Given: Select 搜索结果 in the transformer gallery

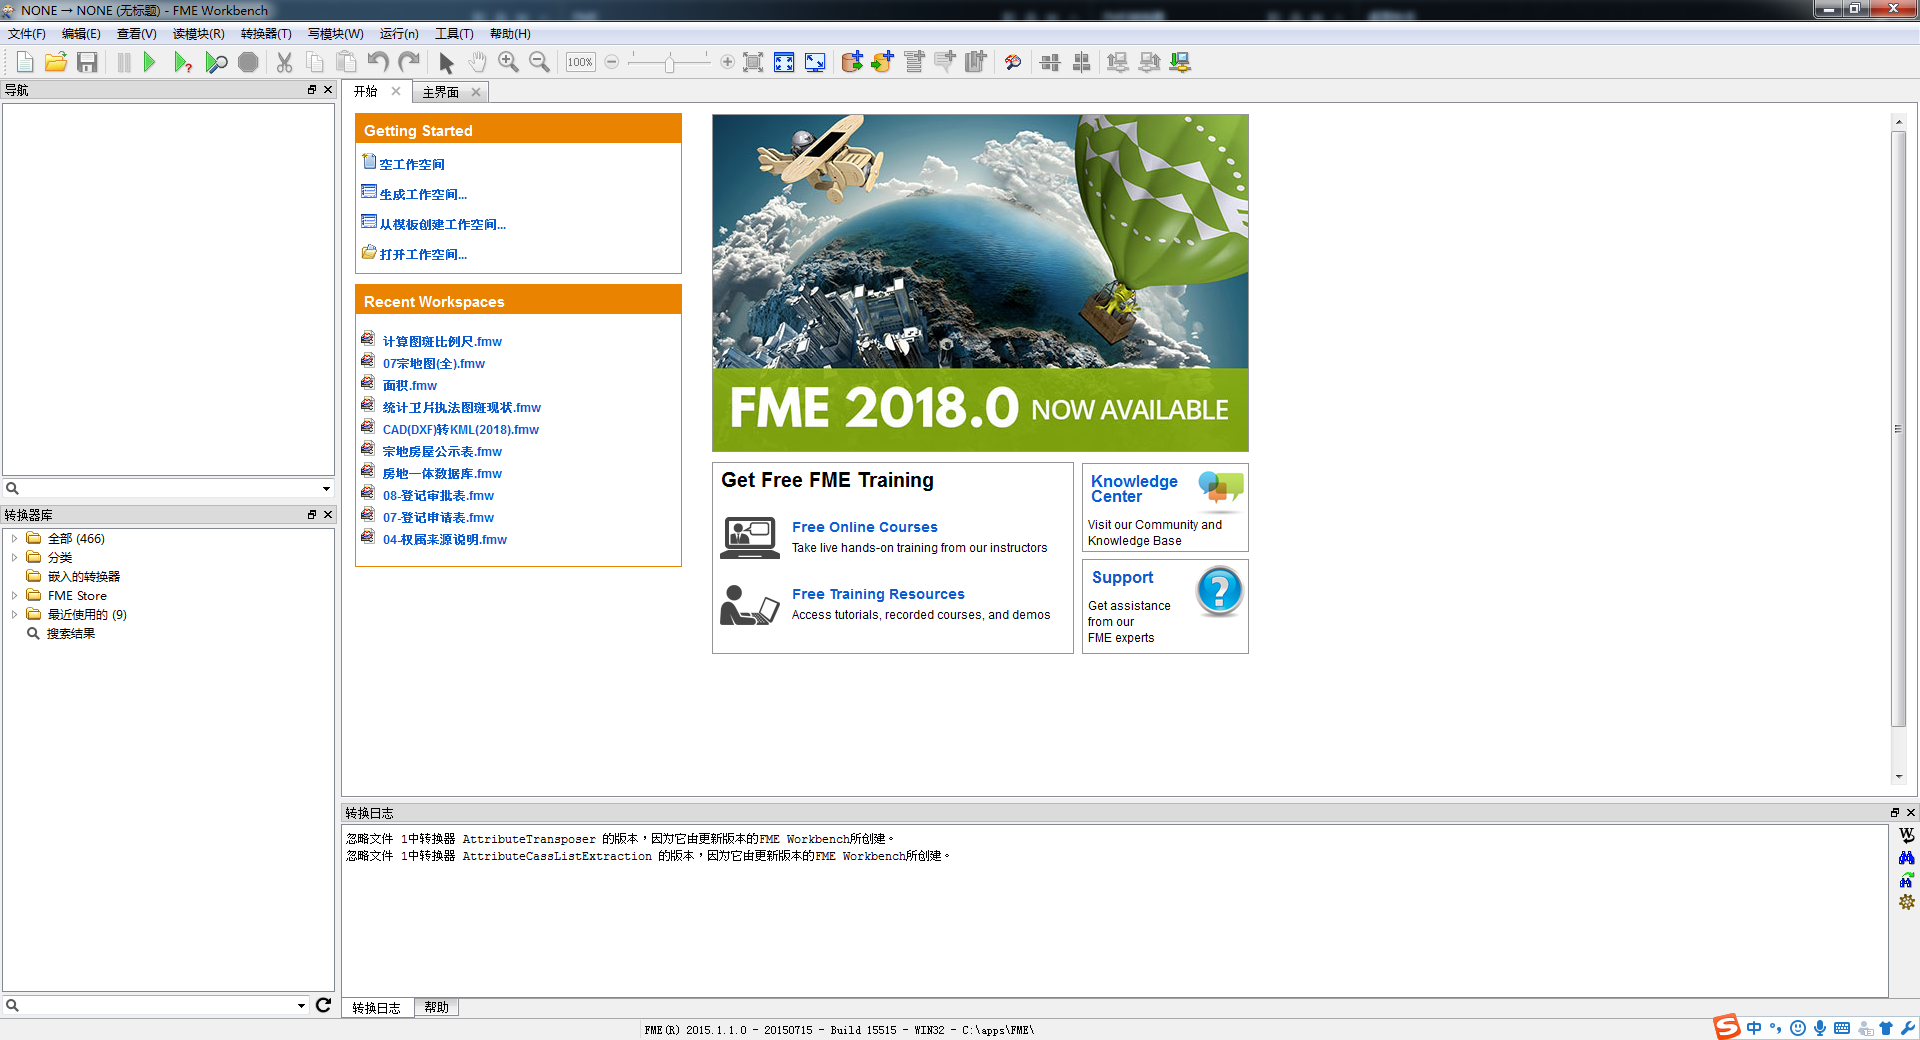Looking at the screenshot, I should pos(71,633).
